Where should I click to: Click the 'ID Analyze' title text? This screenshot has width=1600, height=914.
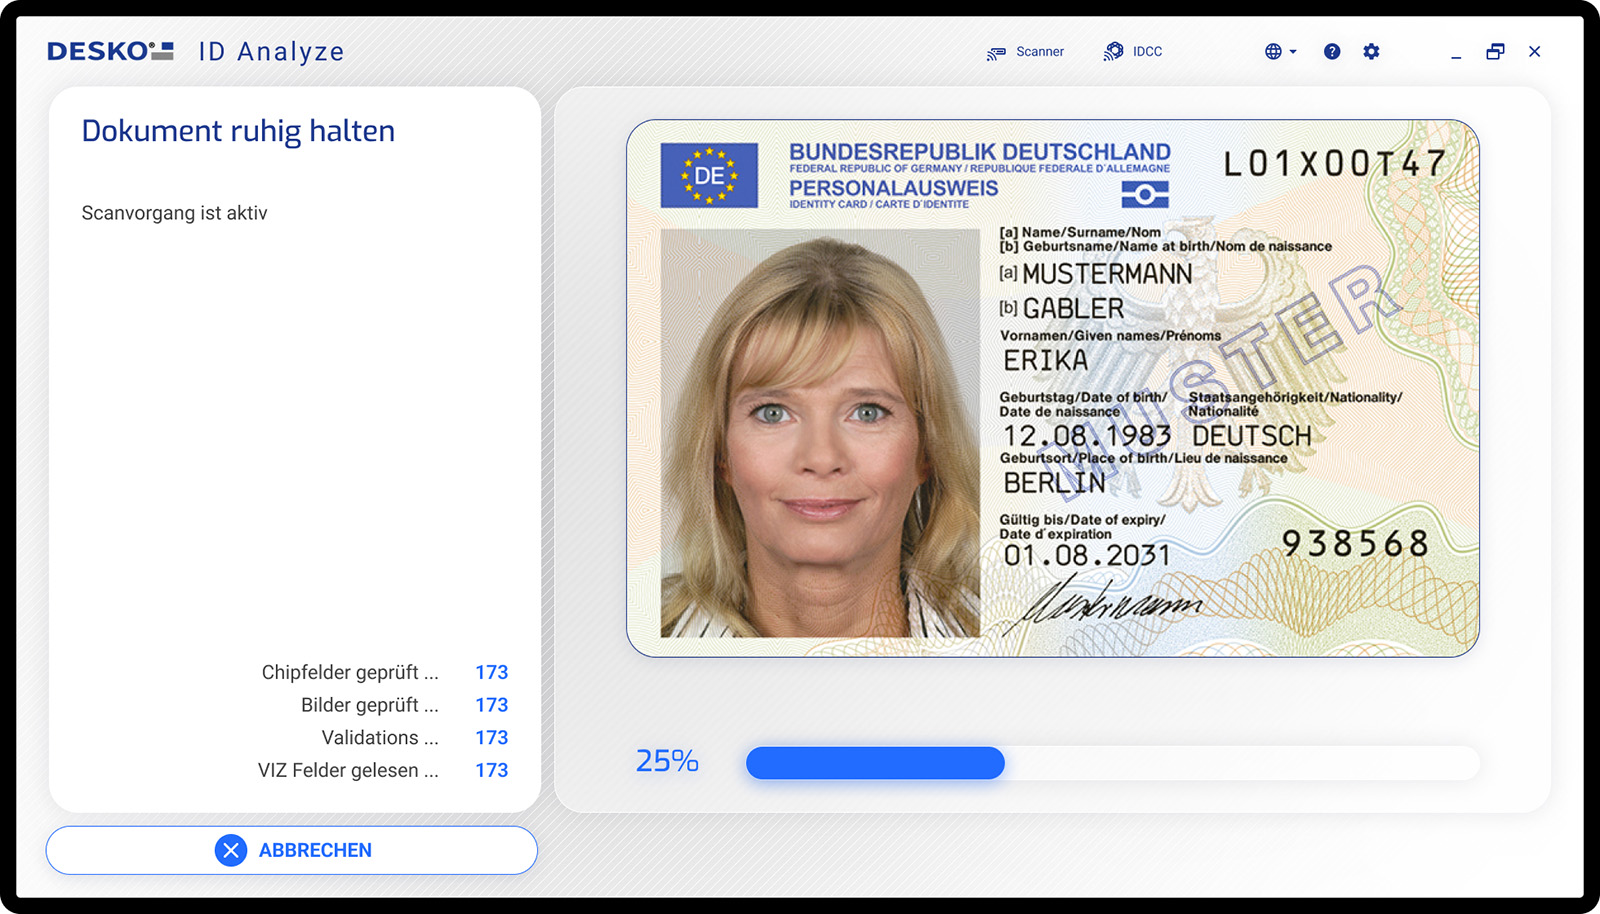(x=271, y=52)
